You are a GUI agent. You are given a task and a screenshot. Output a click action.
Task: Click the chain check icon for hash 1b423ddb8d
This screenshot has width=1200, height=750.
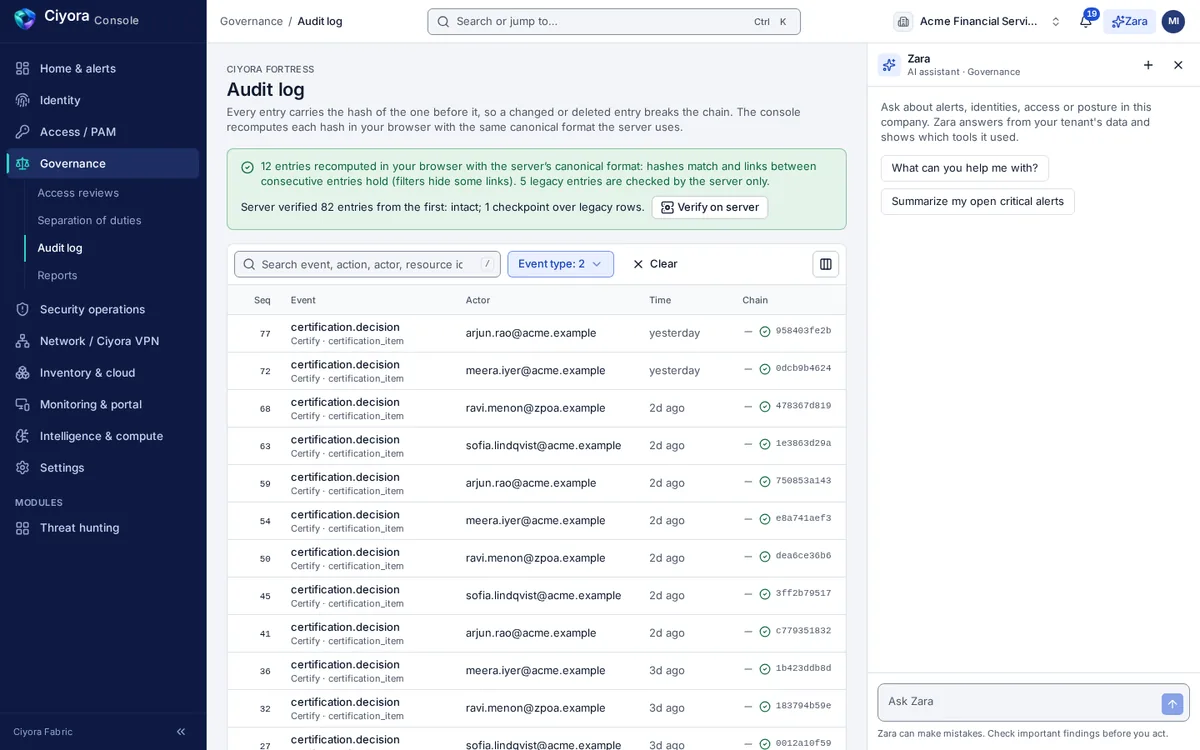[765, 669]
